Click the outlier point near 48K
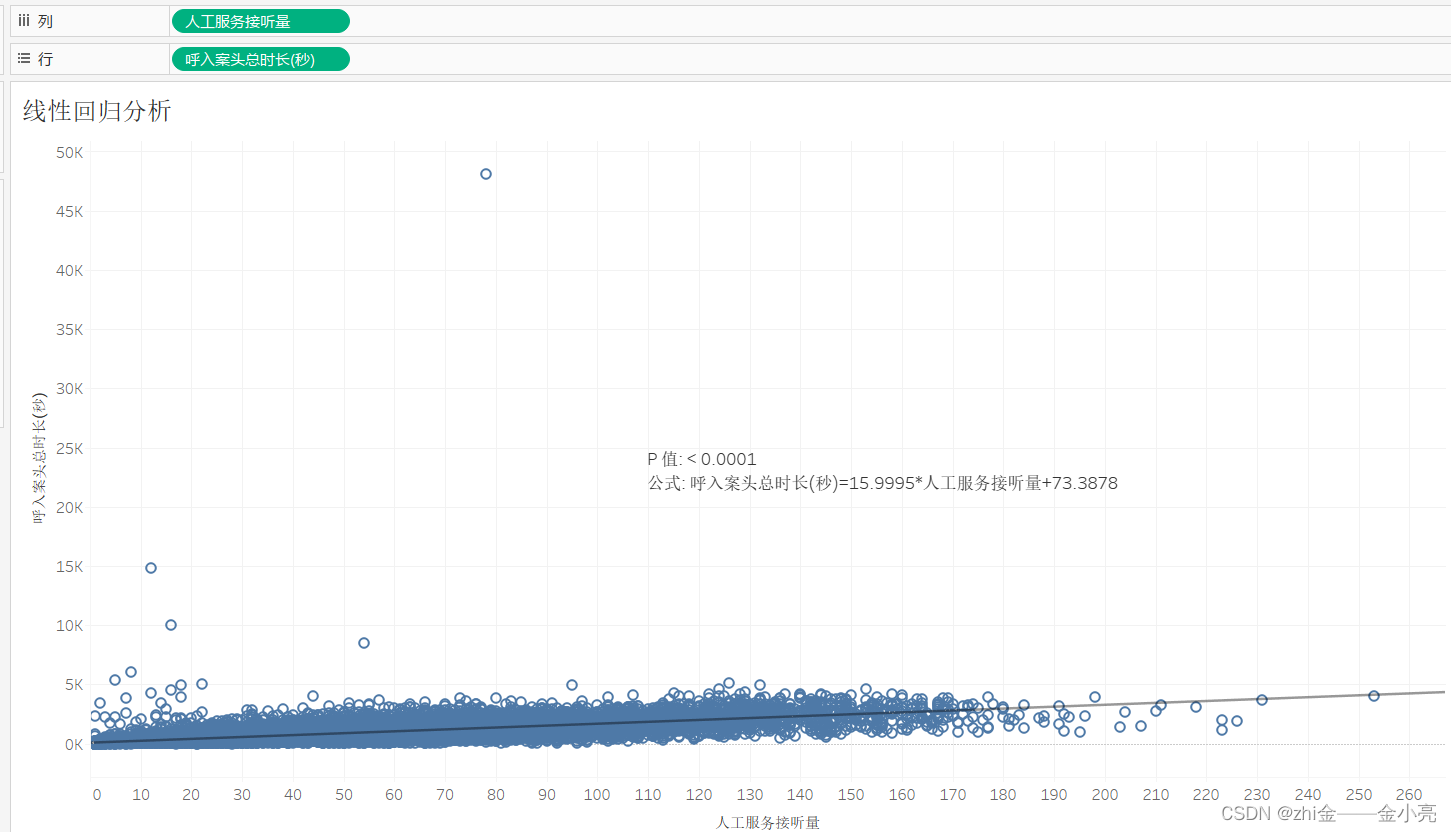This screenshot has width=1451, height=832. 486,174
